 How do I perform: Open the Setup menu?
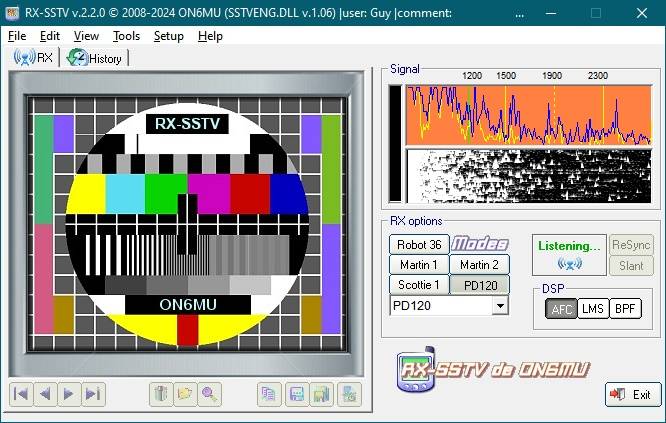(168, 35)
